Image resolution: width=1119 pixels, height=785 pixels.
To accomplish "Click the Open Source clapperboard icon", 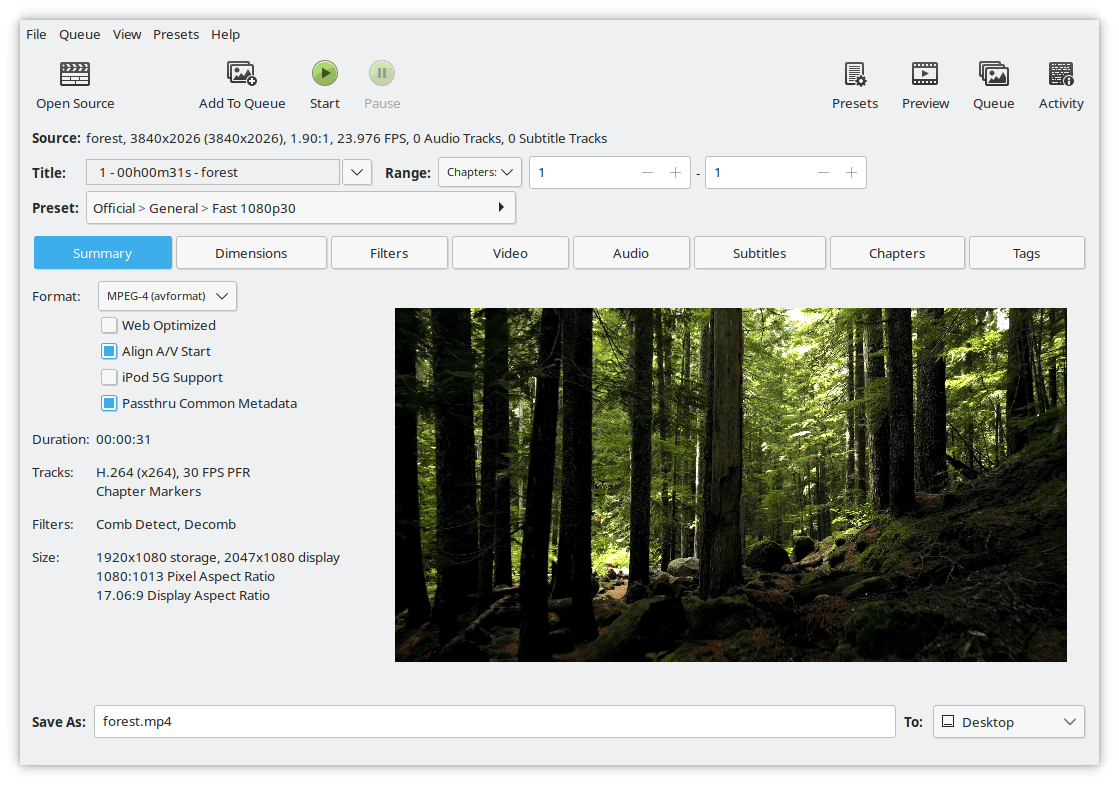I will pyautogui.click(x=75, y=74).
